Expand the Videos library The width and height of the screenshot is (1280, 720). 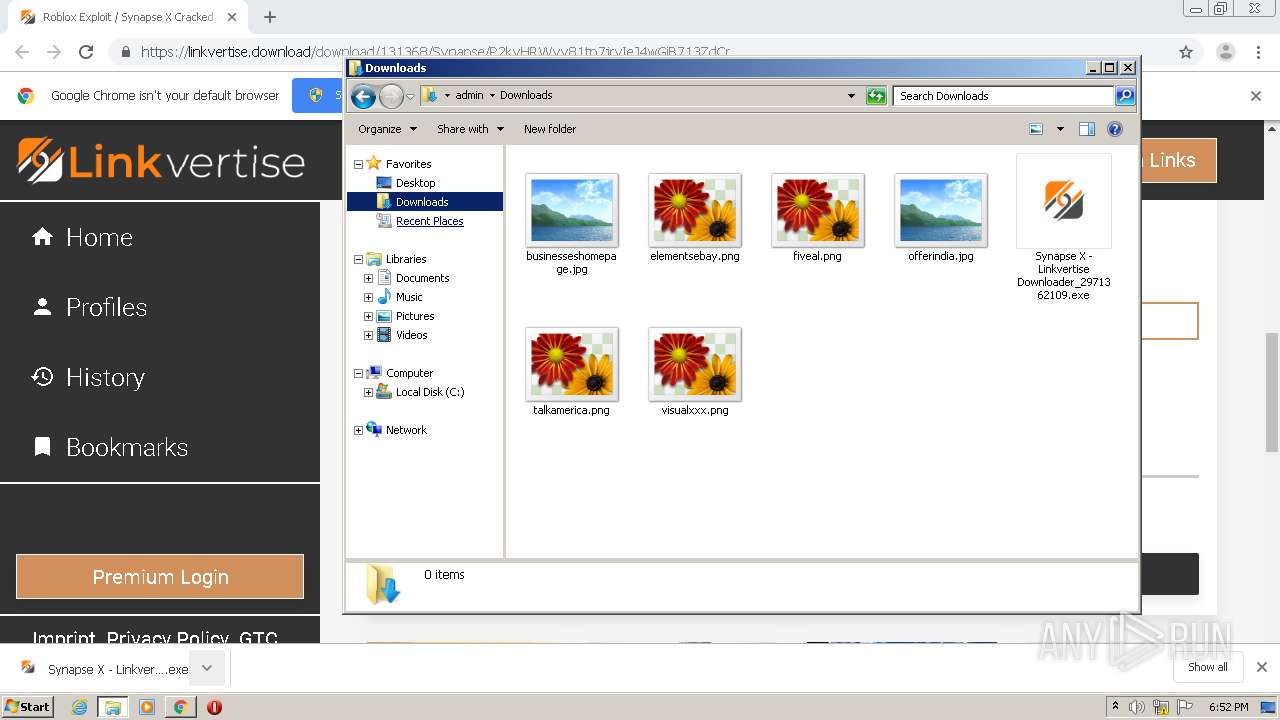[368, 335]
